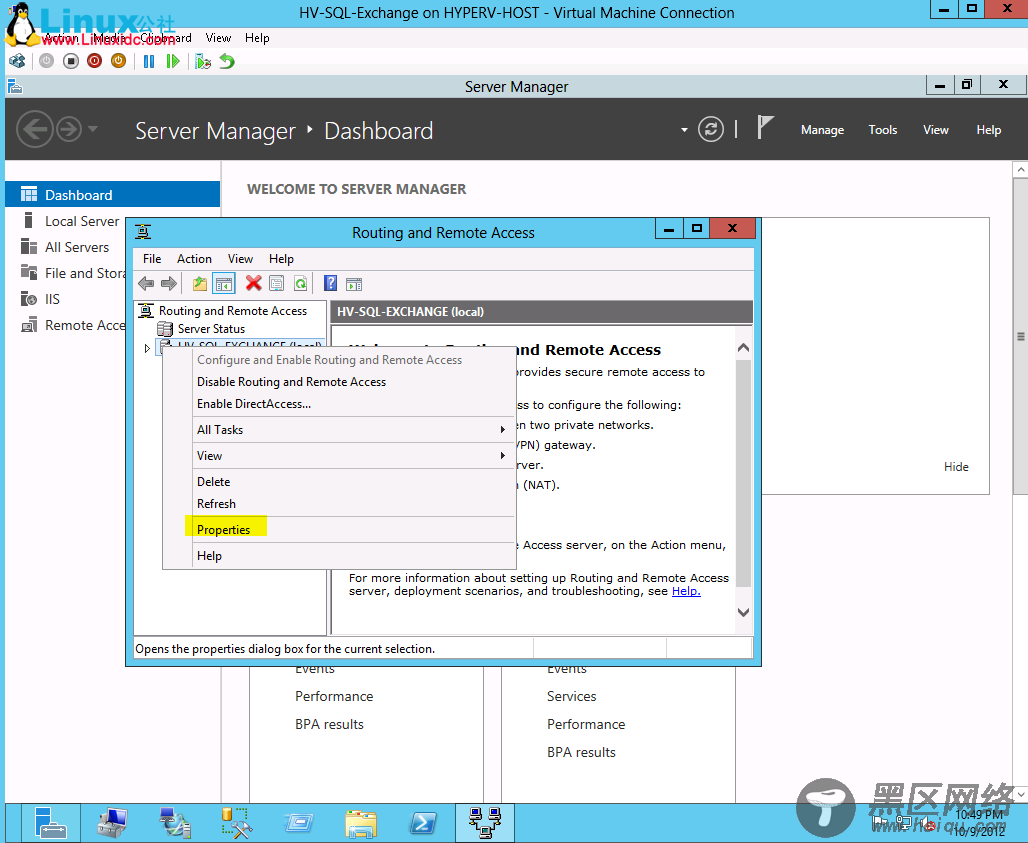1028x843 pixels.
Task: Toggle the Show/Hide Console Tree icon
Action: (x=224, y=284)
